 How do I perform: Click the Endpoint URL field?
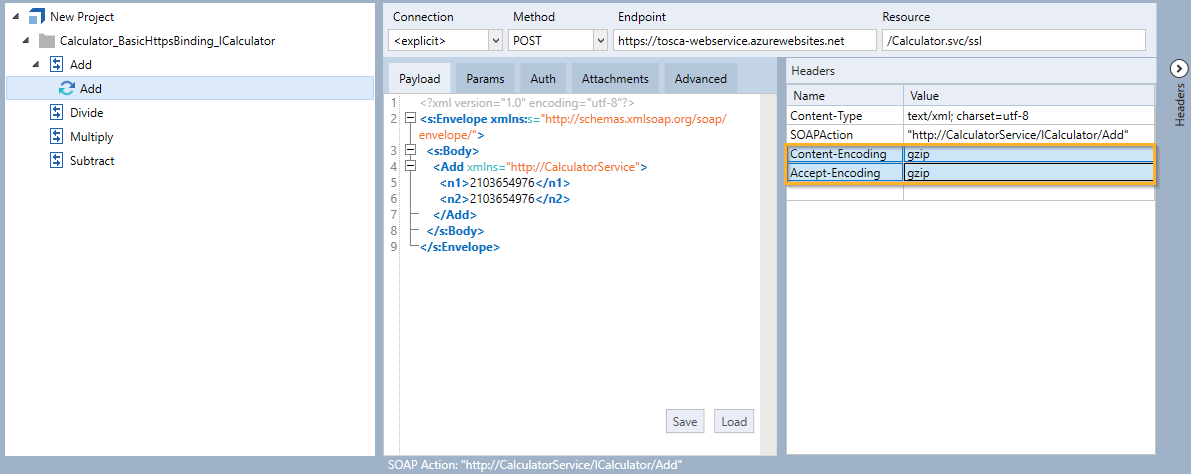click(x=743, y=41)
